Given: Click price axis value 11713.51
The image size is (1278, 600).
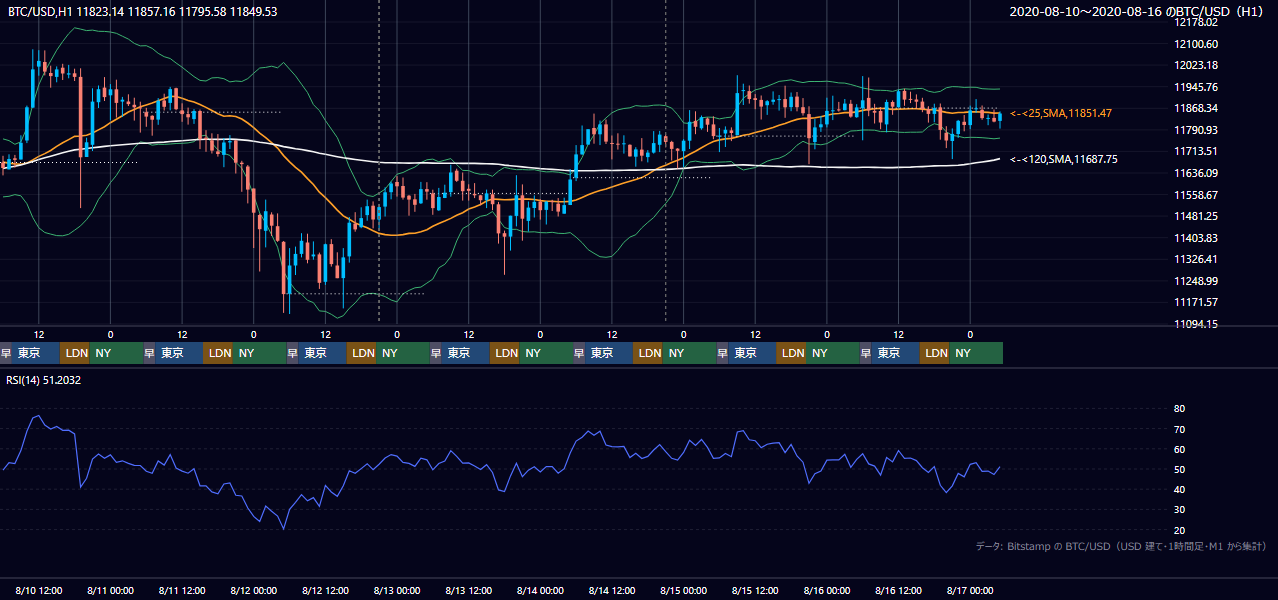Looking at the screenshot, I should [1196, 151].
